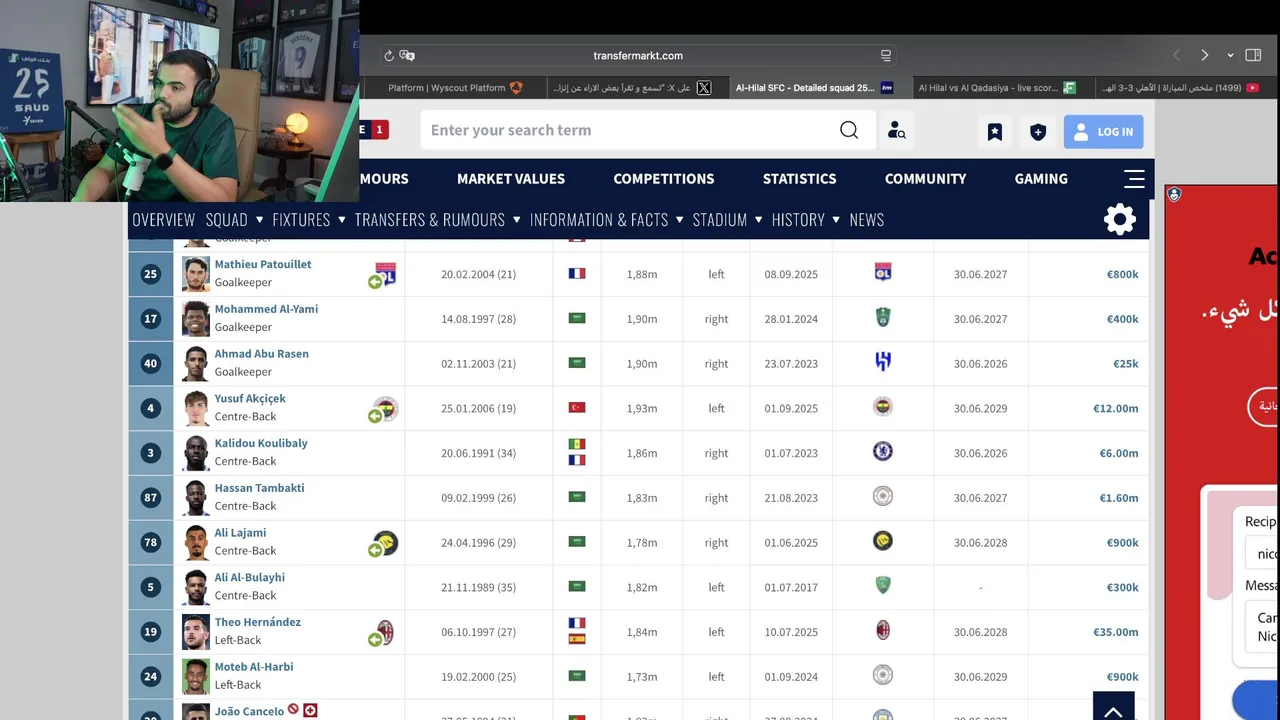This screenshot has height=720, width=1280.
Task: Open Yusuf Akçiçek player link
Action: (x=250, y=399)
